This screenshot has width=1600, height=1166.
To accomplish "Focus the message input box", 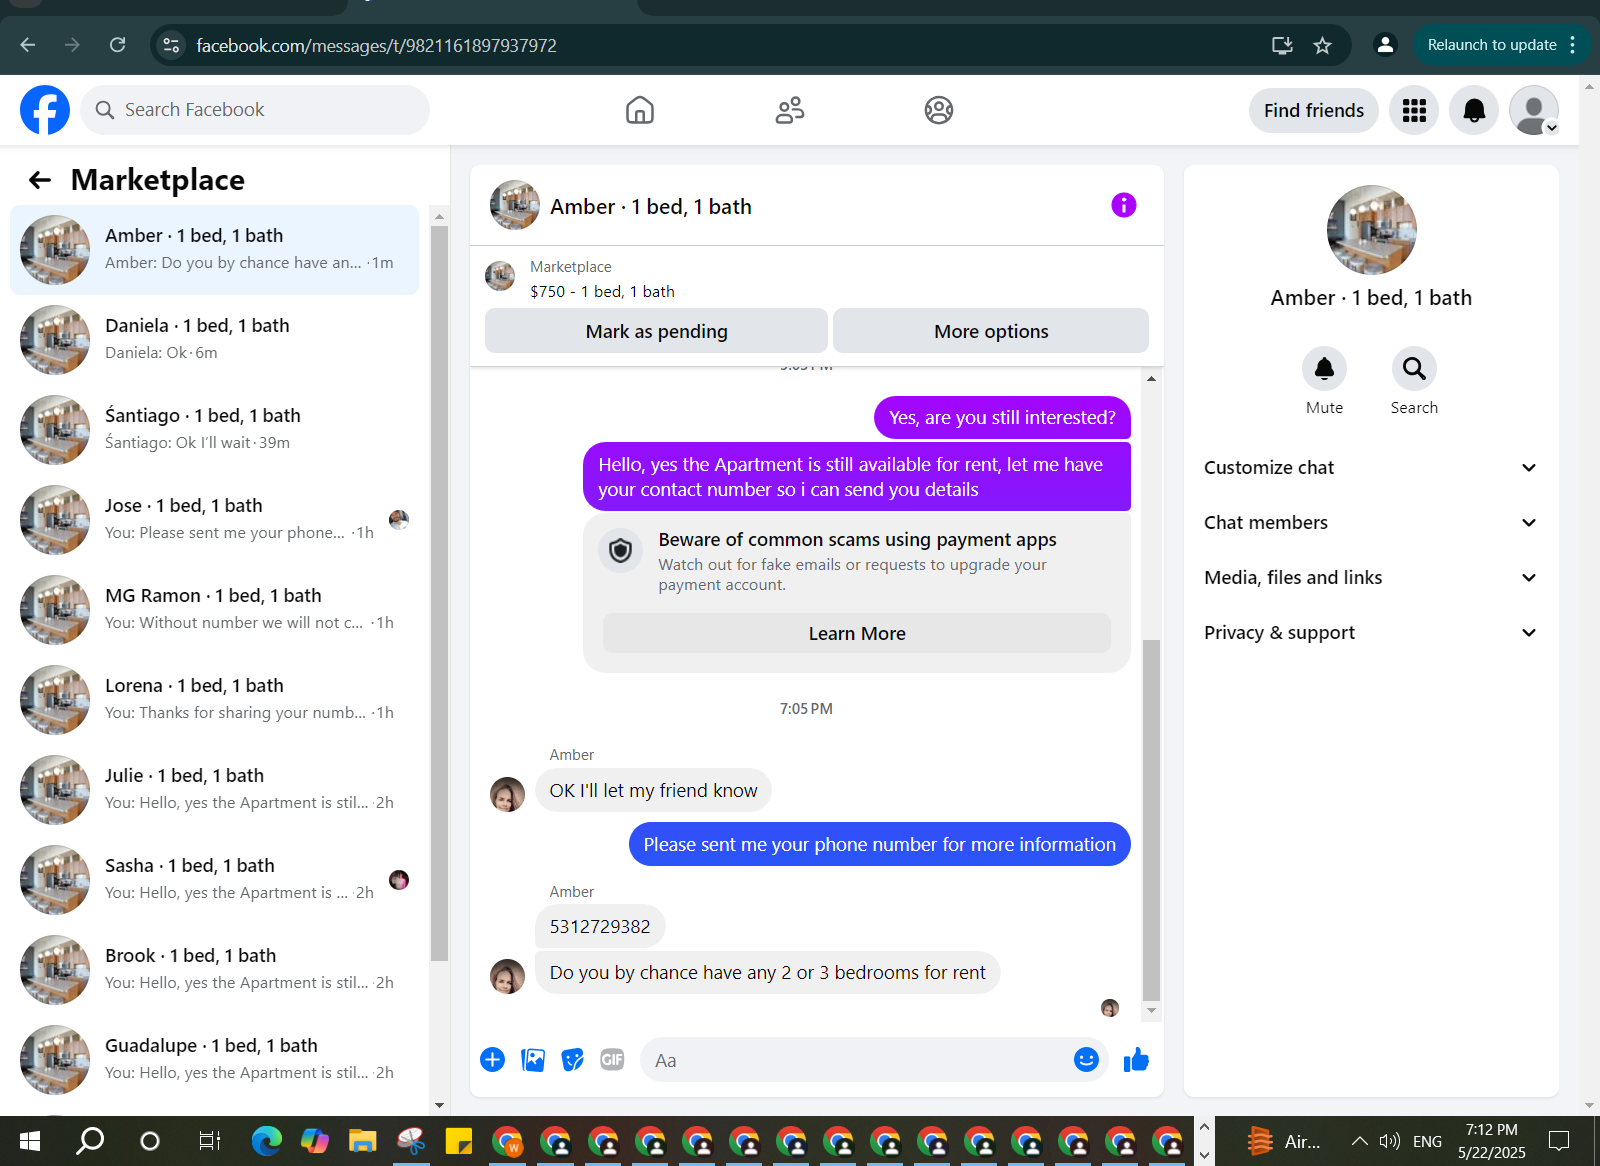I will click(860, 1060).
